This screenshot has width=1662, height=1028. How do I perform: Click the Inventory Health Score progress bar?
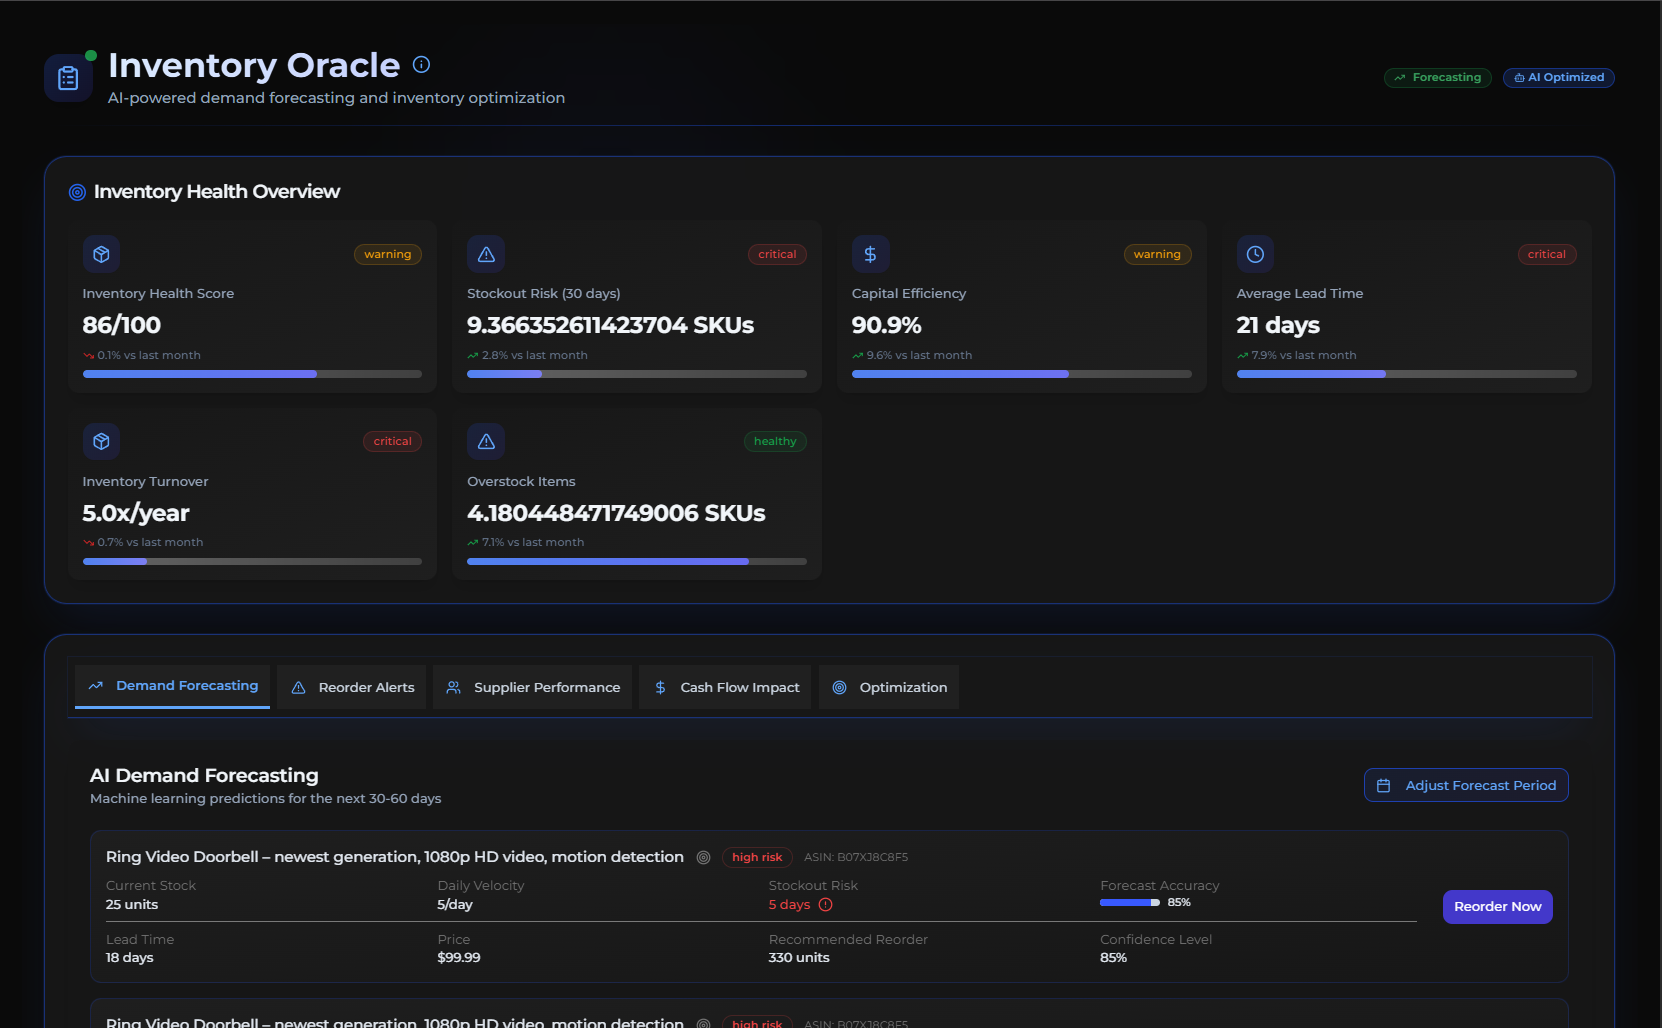(252, 374)
